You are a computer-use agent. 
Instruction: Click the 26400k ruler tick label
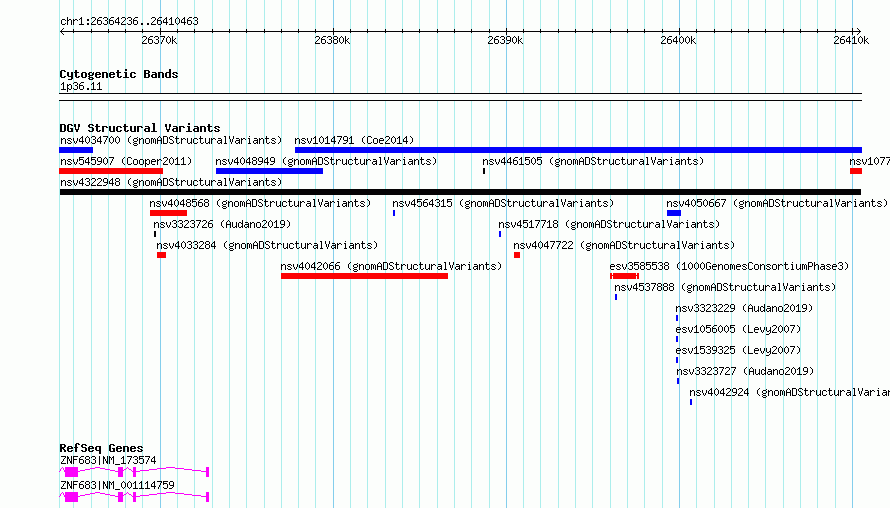[x=678, y=40]
